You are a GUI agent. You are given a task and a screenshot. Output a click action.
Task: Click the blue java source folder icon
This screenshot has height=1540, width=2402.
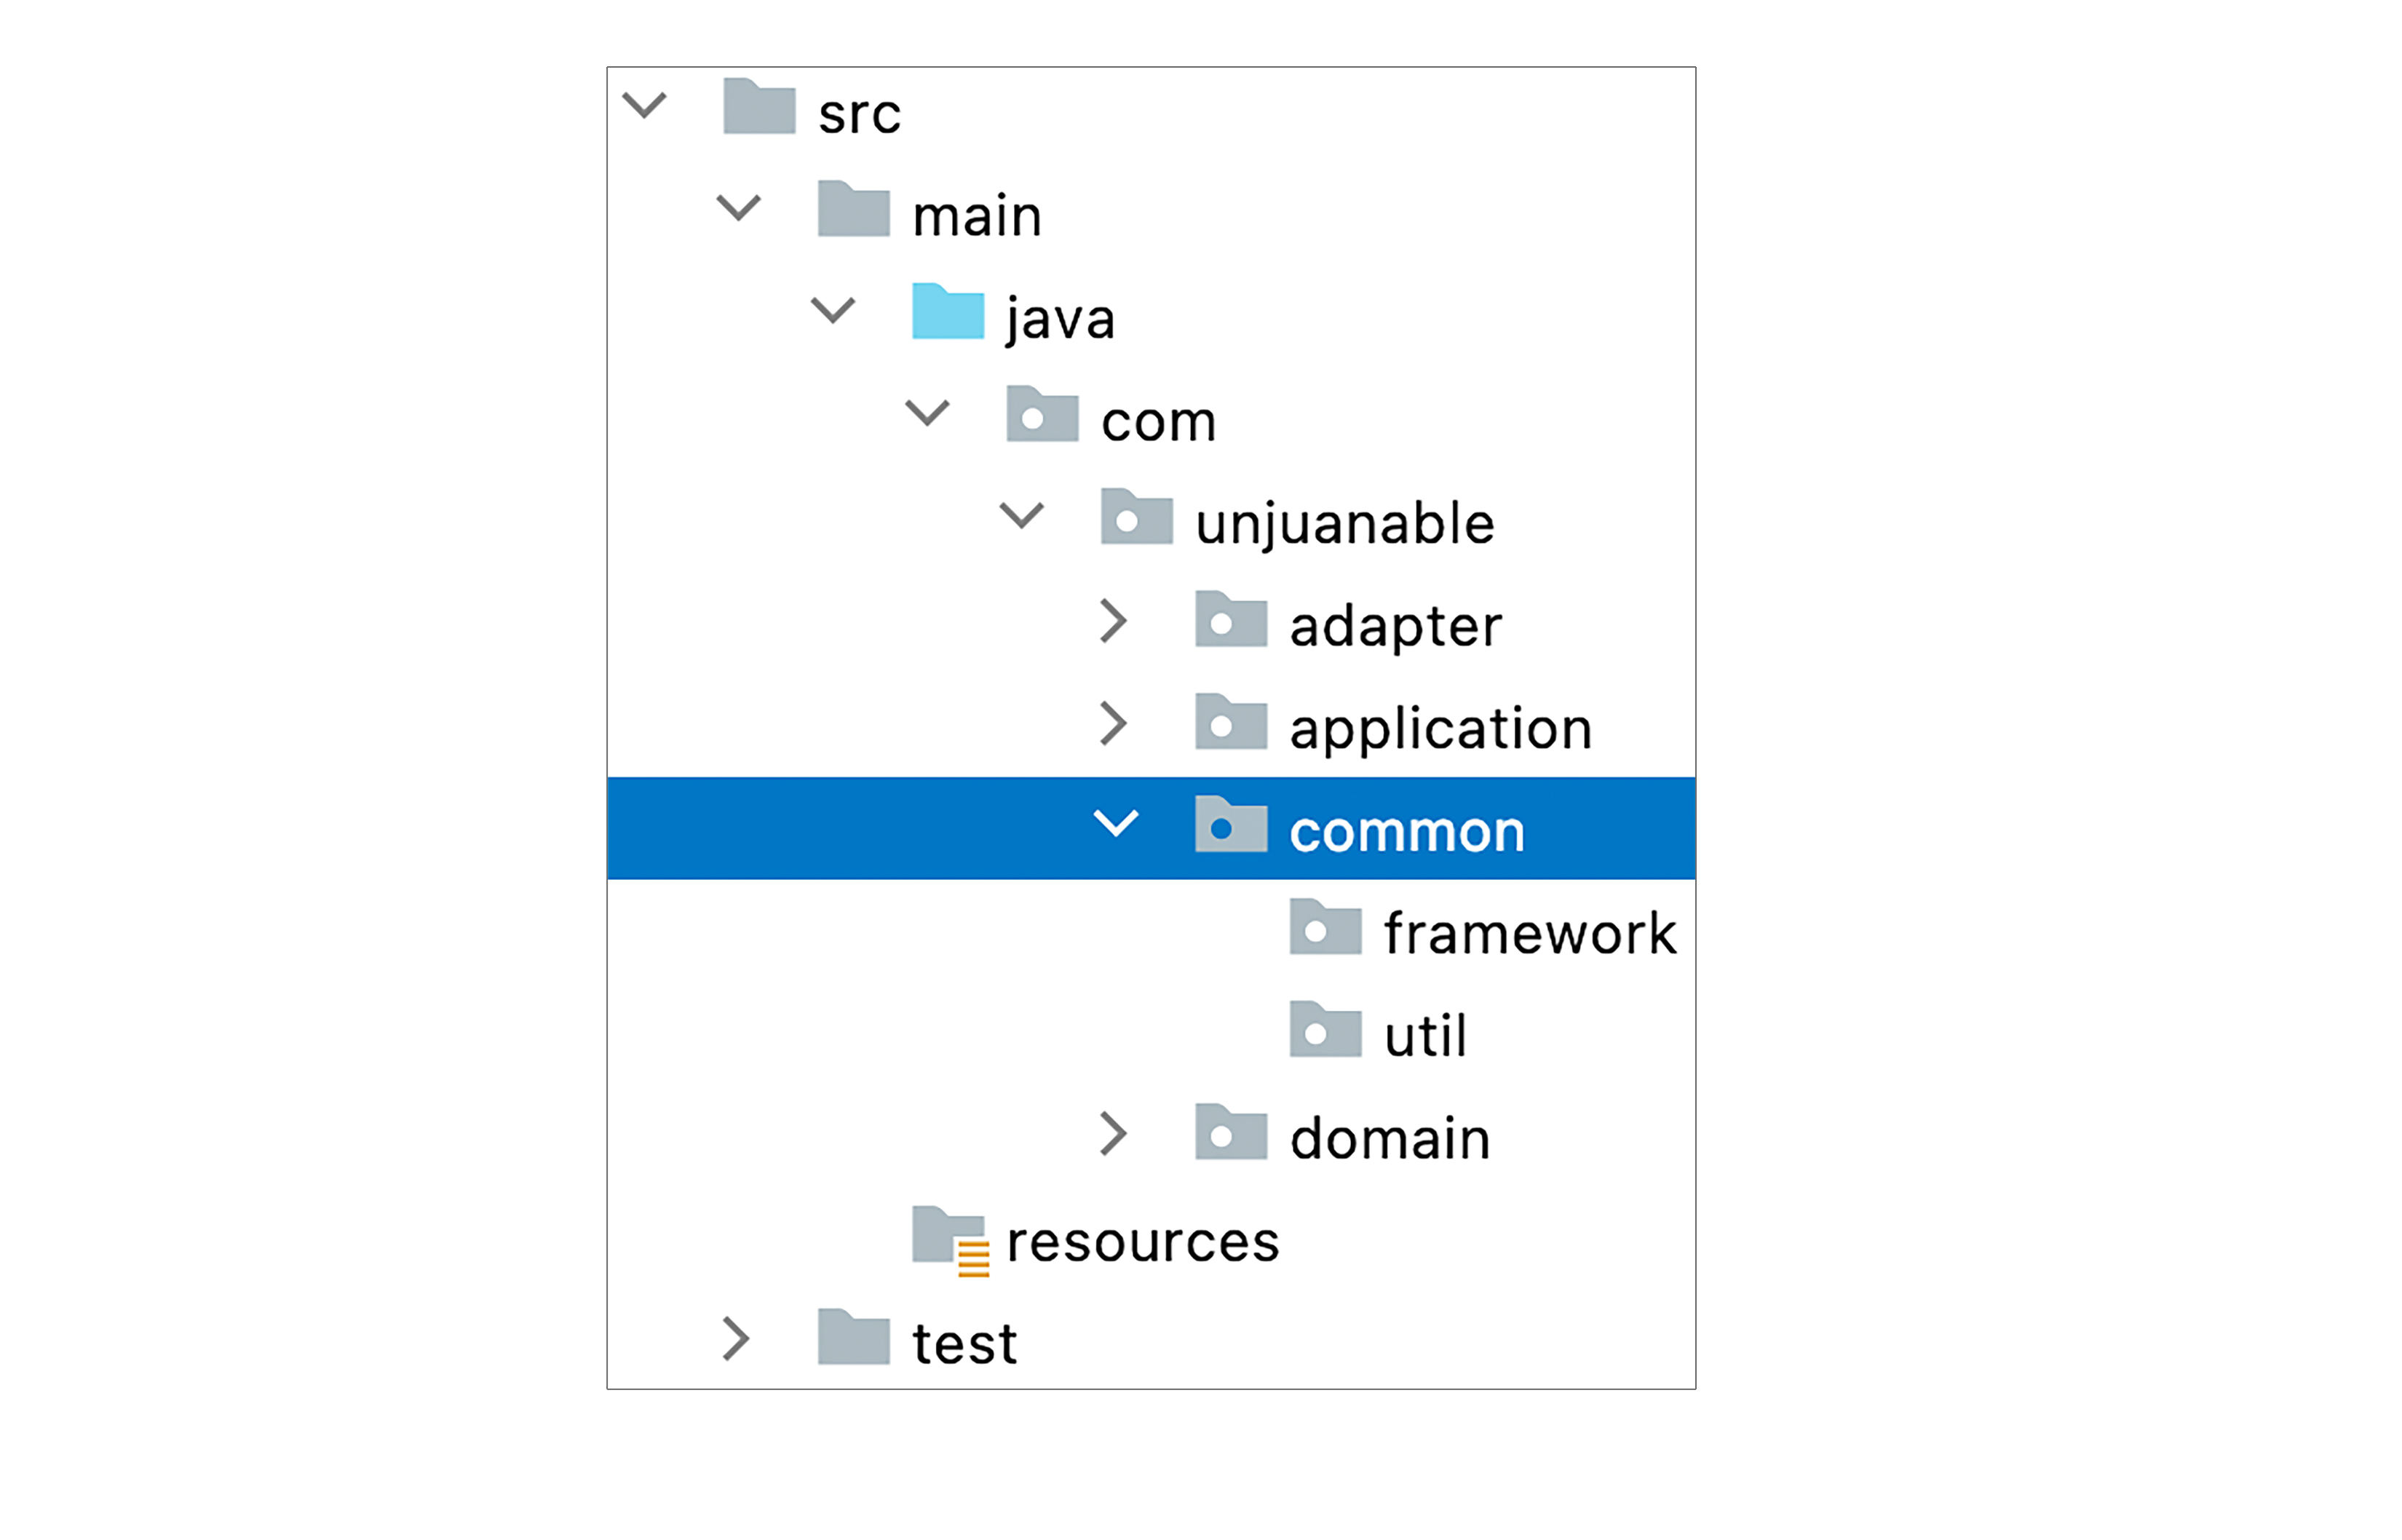tap(948, 312)
